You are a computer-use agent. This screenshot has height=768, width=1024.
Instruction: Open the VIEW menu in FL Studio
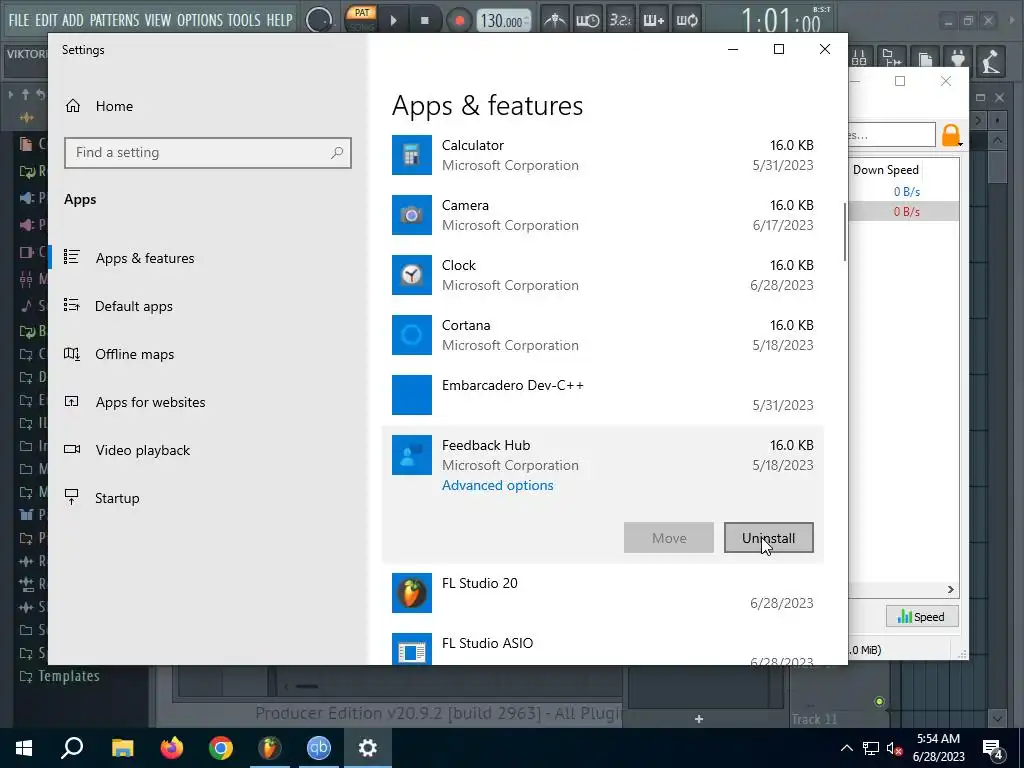pyautogui.click(x=158, y=20)
